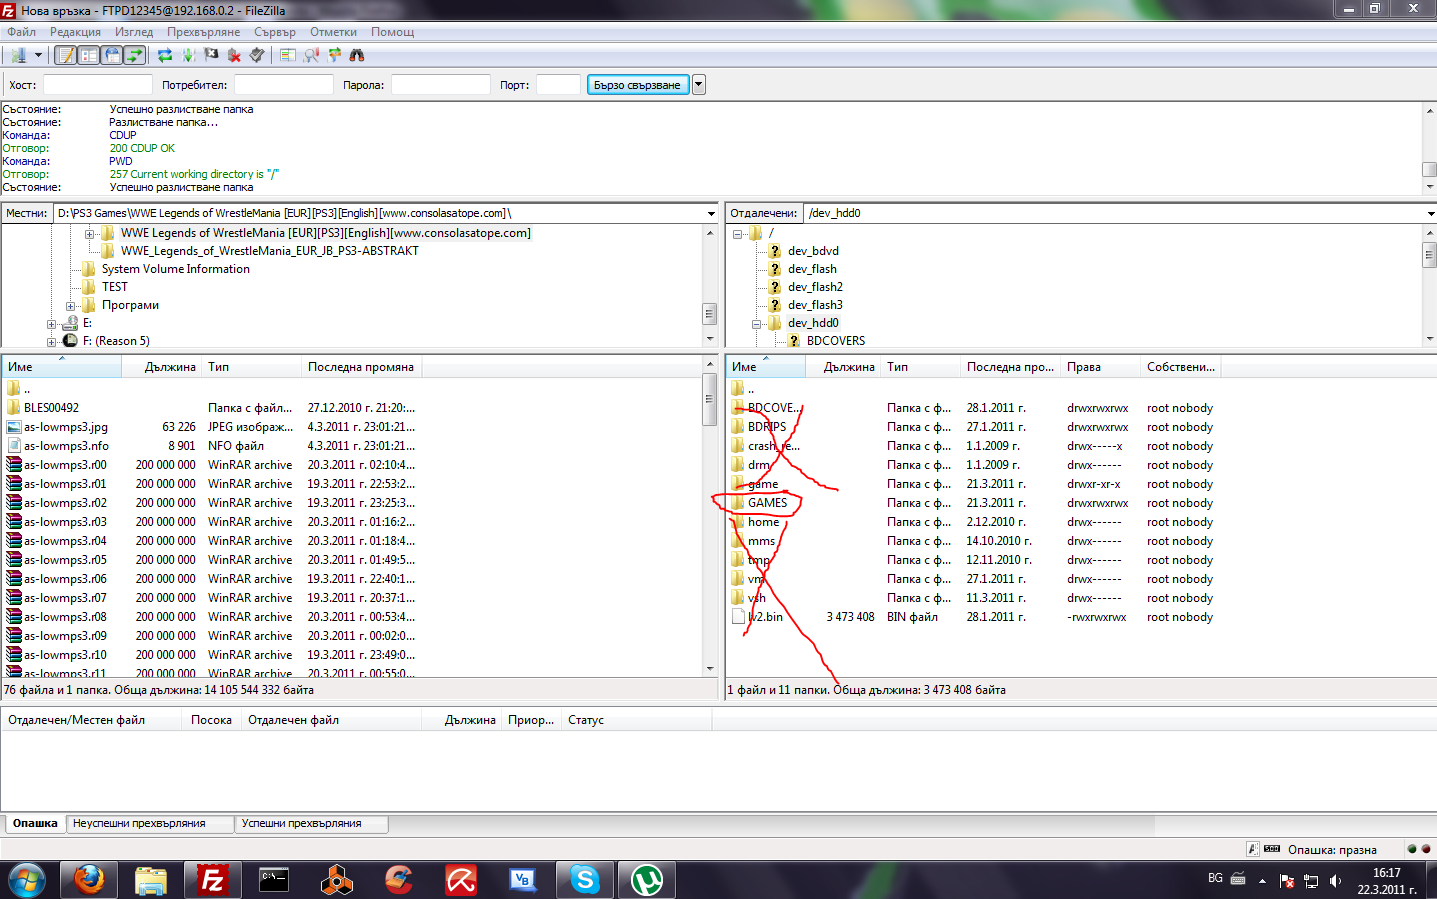
Task: Click the volume tray icon
Action: 1335,881
